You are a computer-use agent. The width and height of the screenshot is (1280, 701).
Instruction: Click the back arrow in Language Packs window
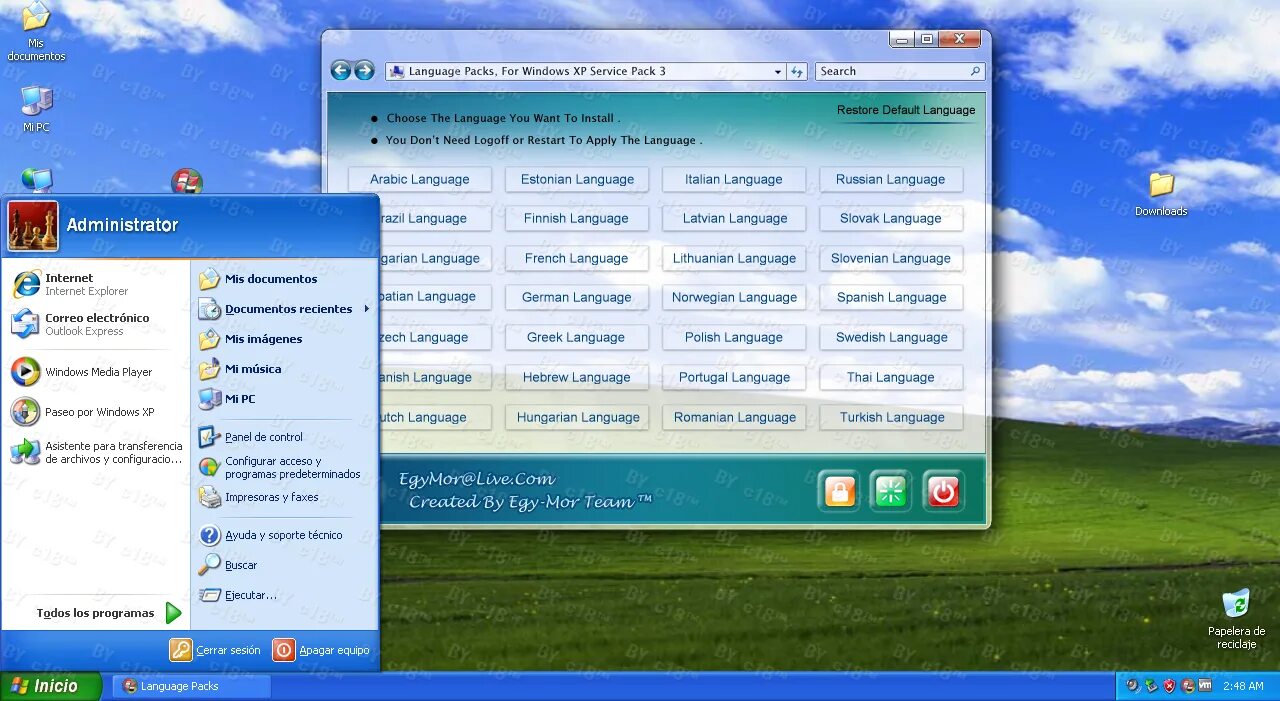point(341,71)
